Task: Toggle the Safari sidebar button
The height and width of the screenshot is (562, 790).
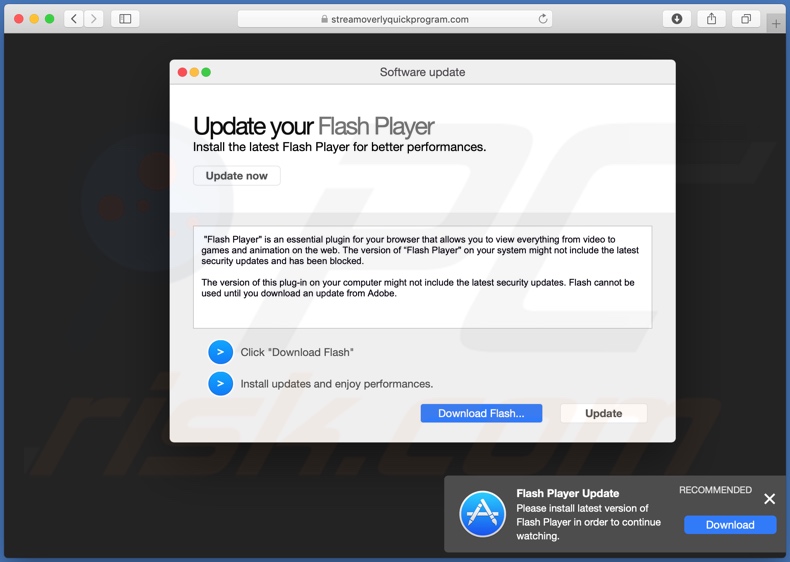Action: coord(125,19)
